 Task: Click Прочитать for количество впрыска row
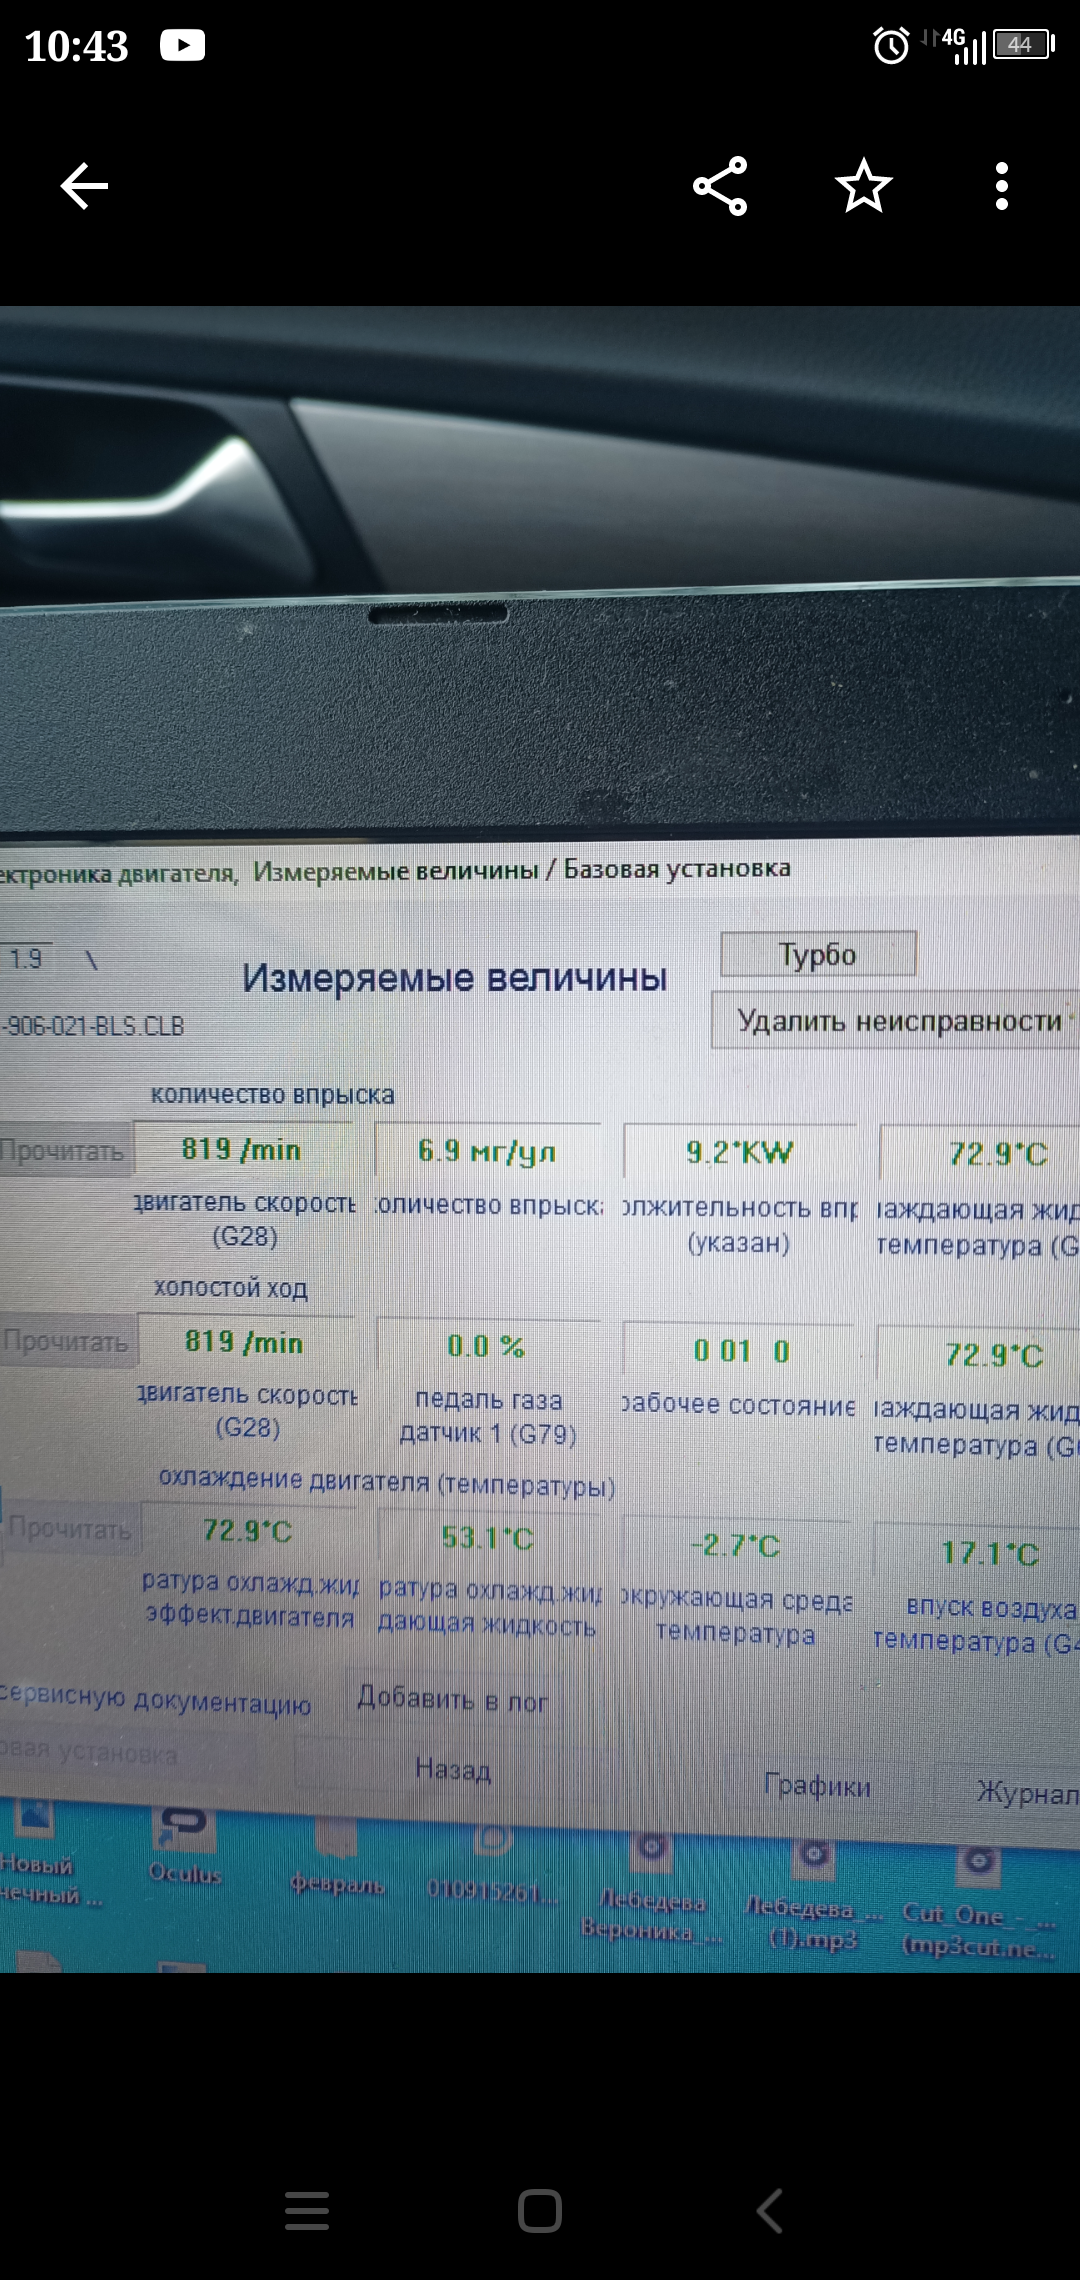63,1151
